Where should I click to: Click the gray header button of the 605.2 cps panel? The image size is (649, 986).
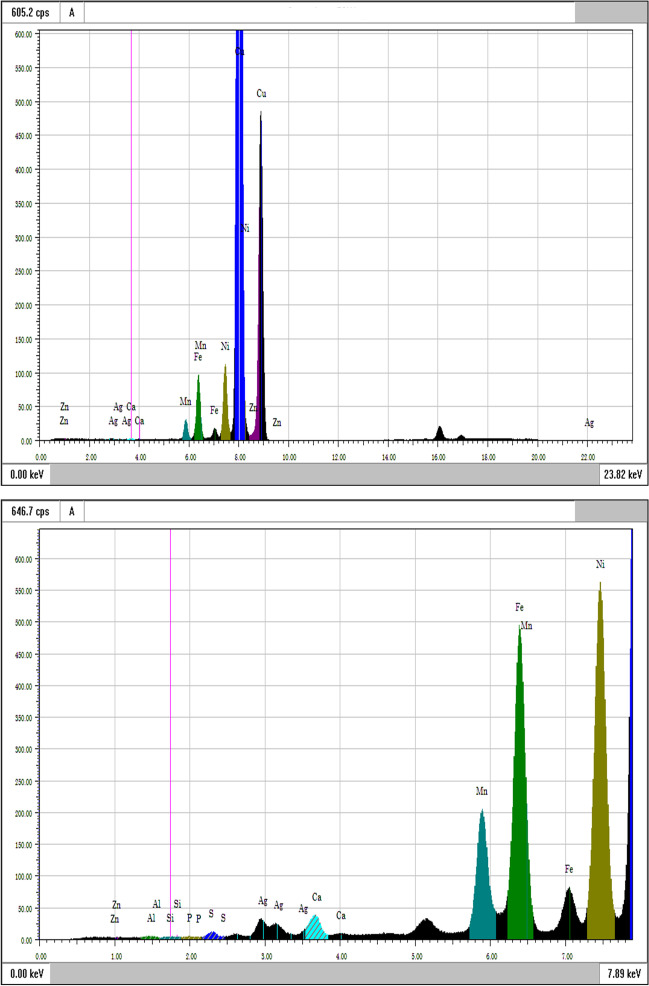click(611, 12)
